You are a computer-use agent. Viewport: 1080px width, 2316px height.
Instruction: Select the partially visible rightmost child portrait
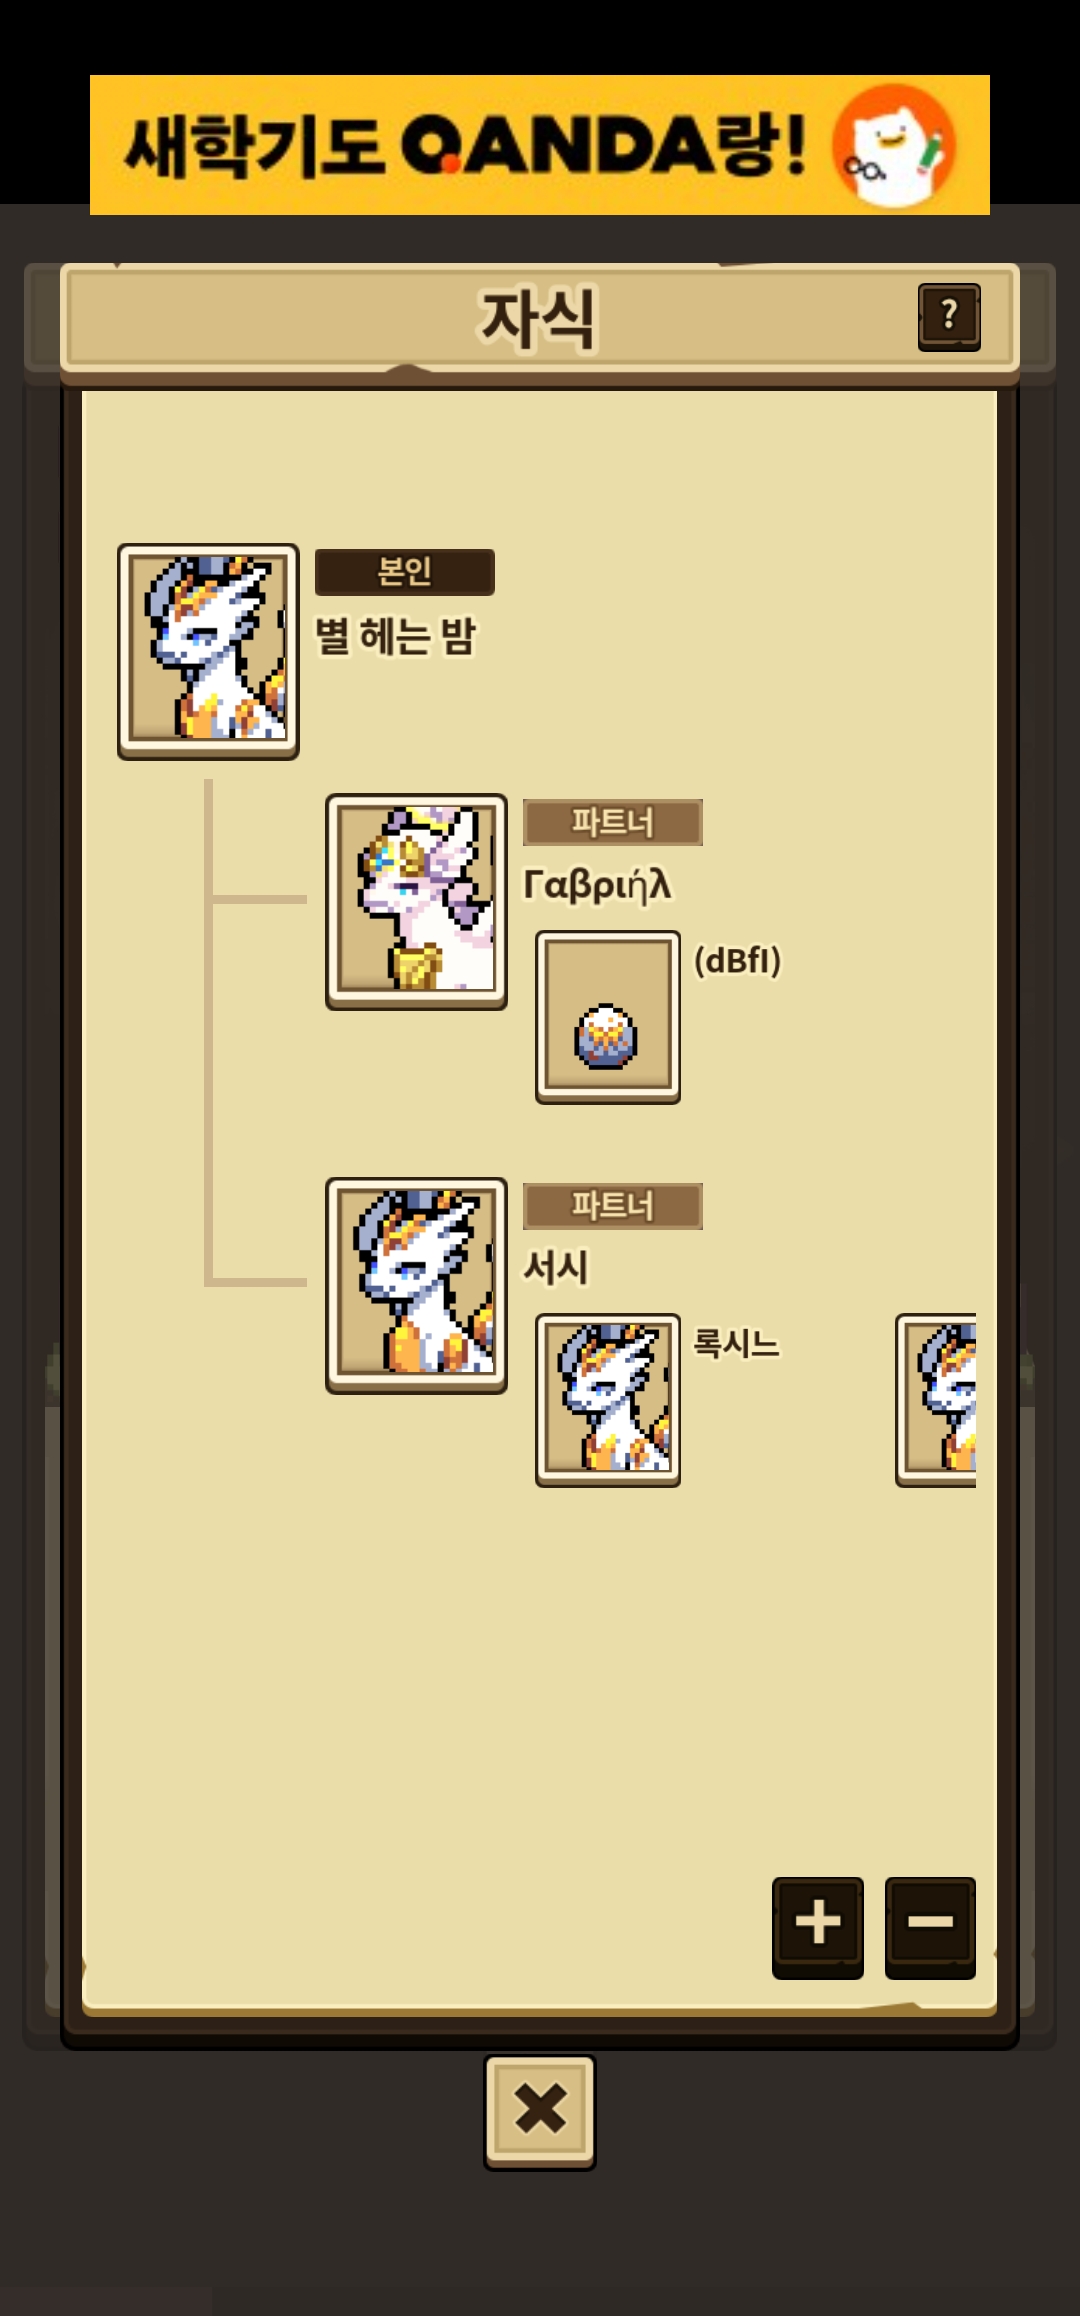pyautogui.click(x=936, y=1400)
